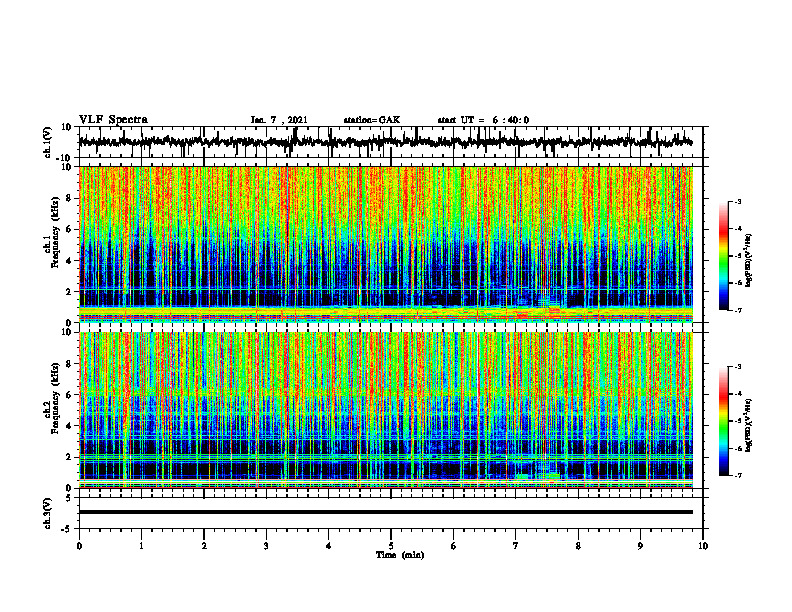Select the Jan. 7, 2021 date label
The image size is (792, 612).
click(279, 120)
